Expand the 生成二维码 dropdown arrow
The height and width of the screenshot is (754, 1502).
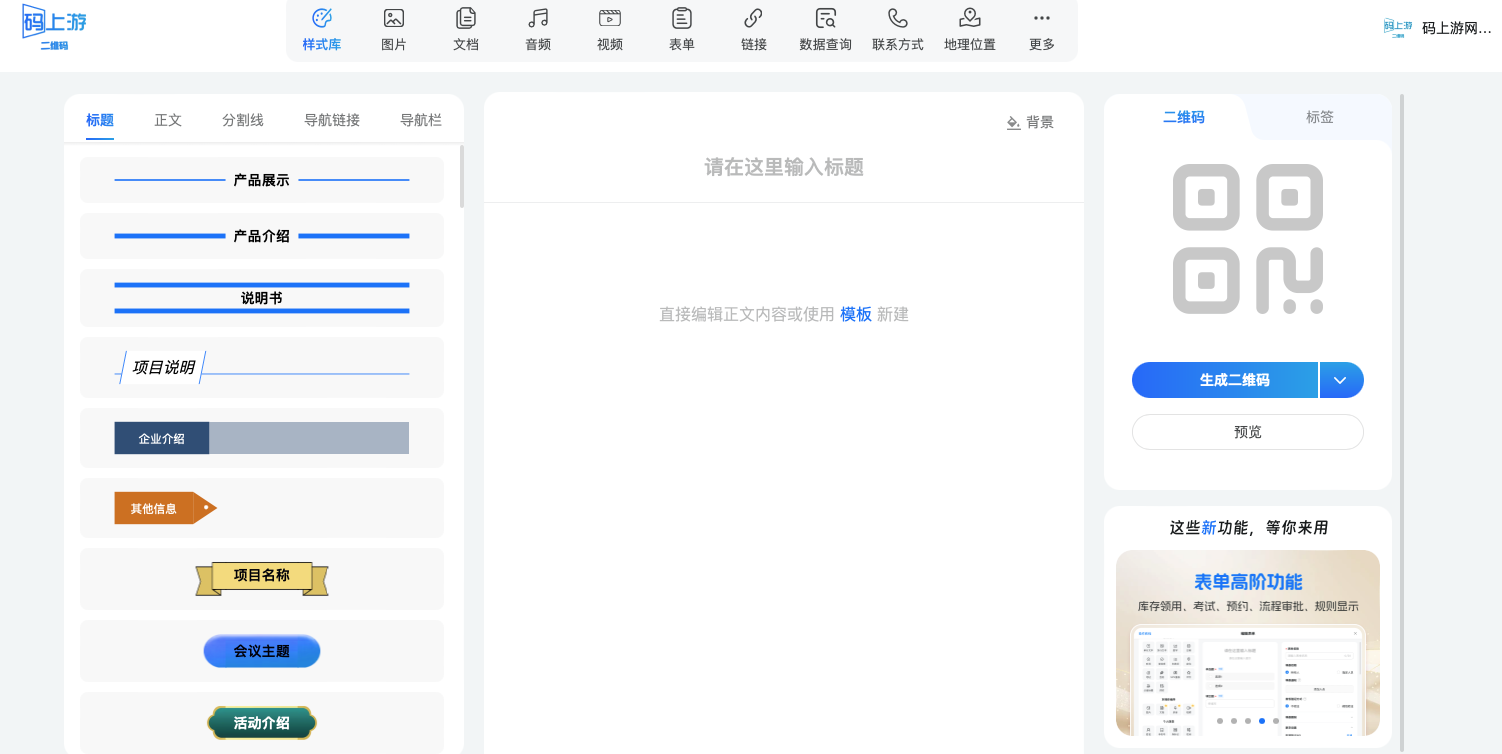click(x=1341, y=380)
